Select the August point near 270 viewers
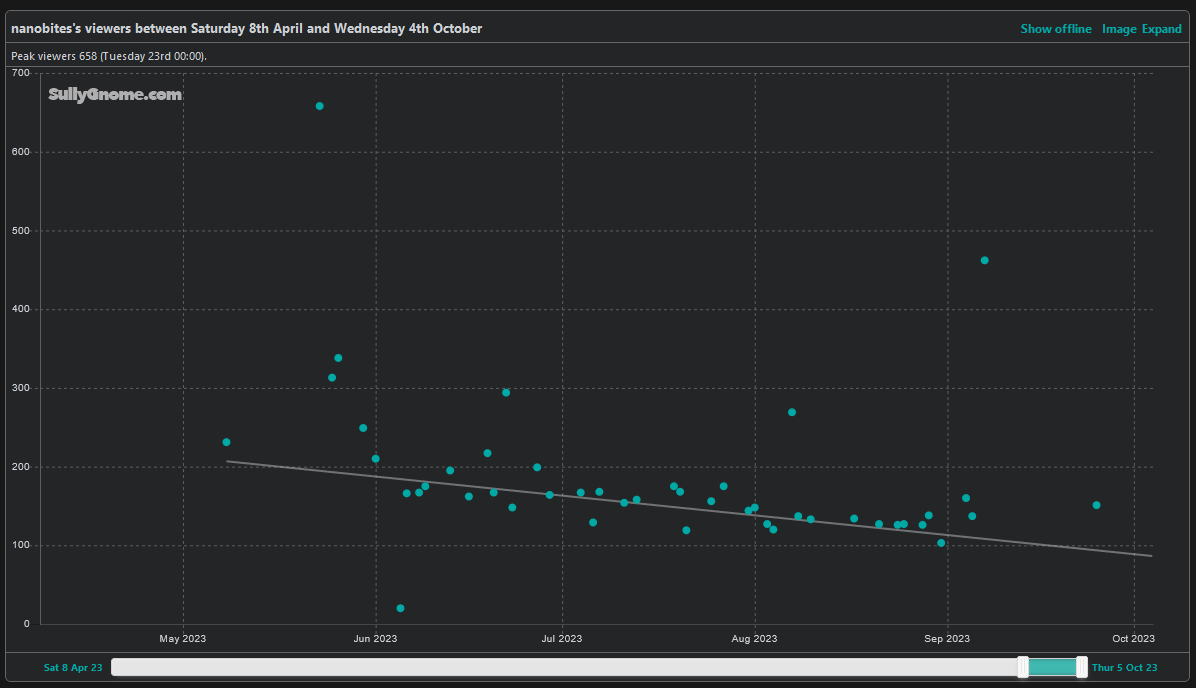1196x688 pixels. click(792, 412)
